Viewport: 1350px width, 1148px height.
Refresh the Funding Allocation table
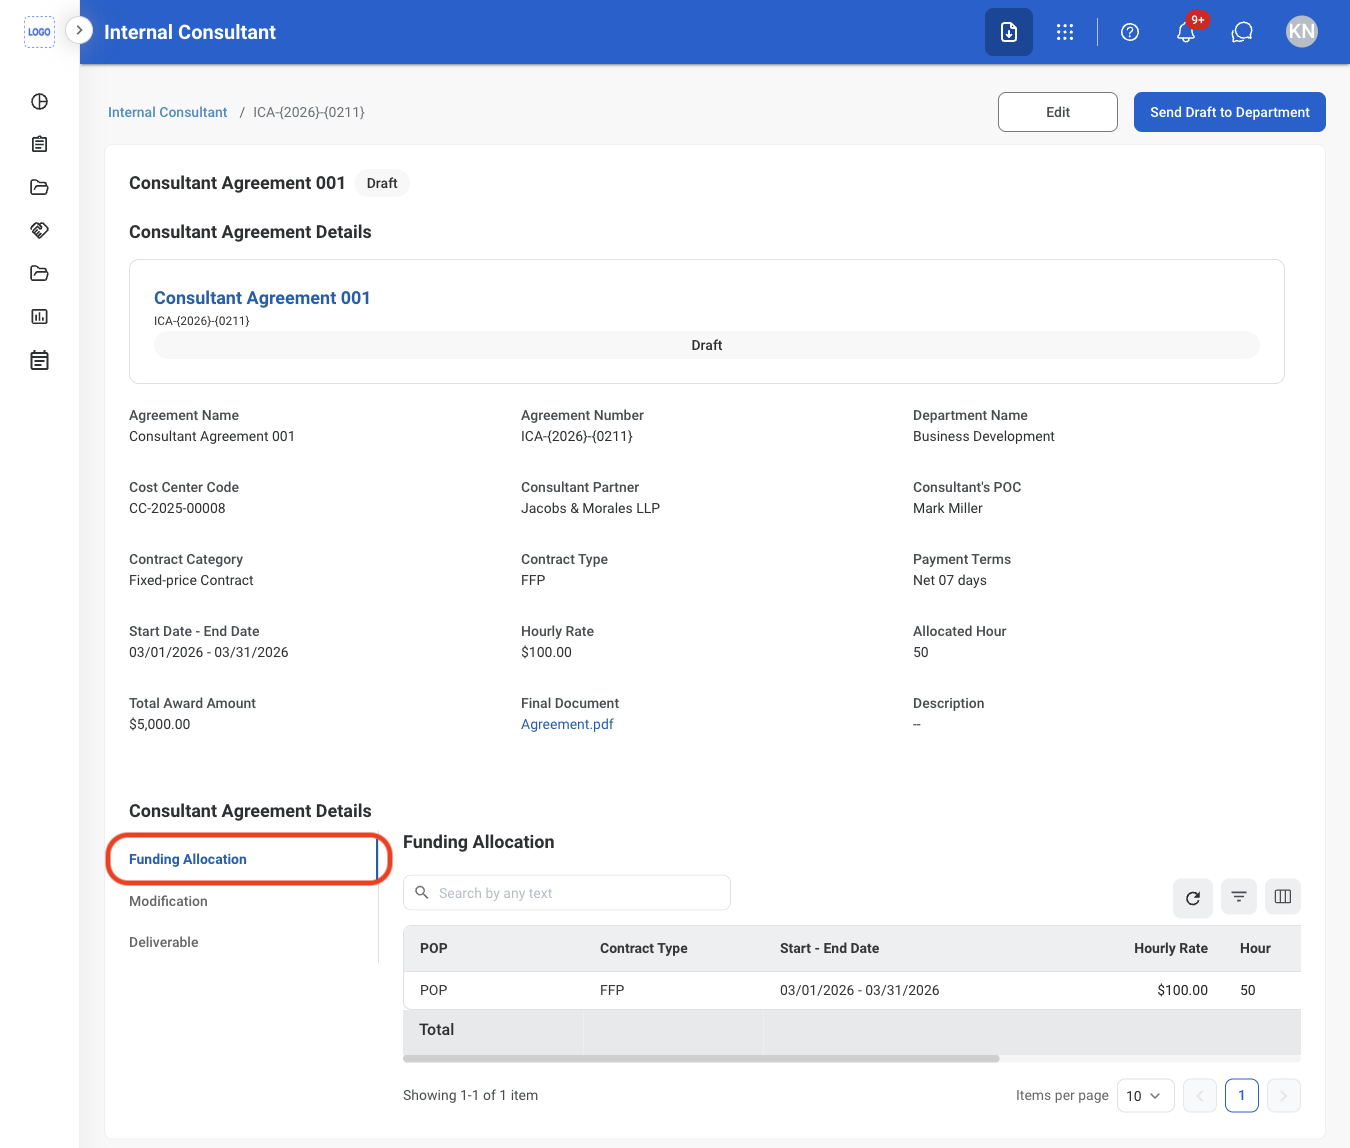(1193, 898)
